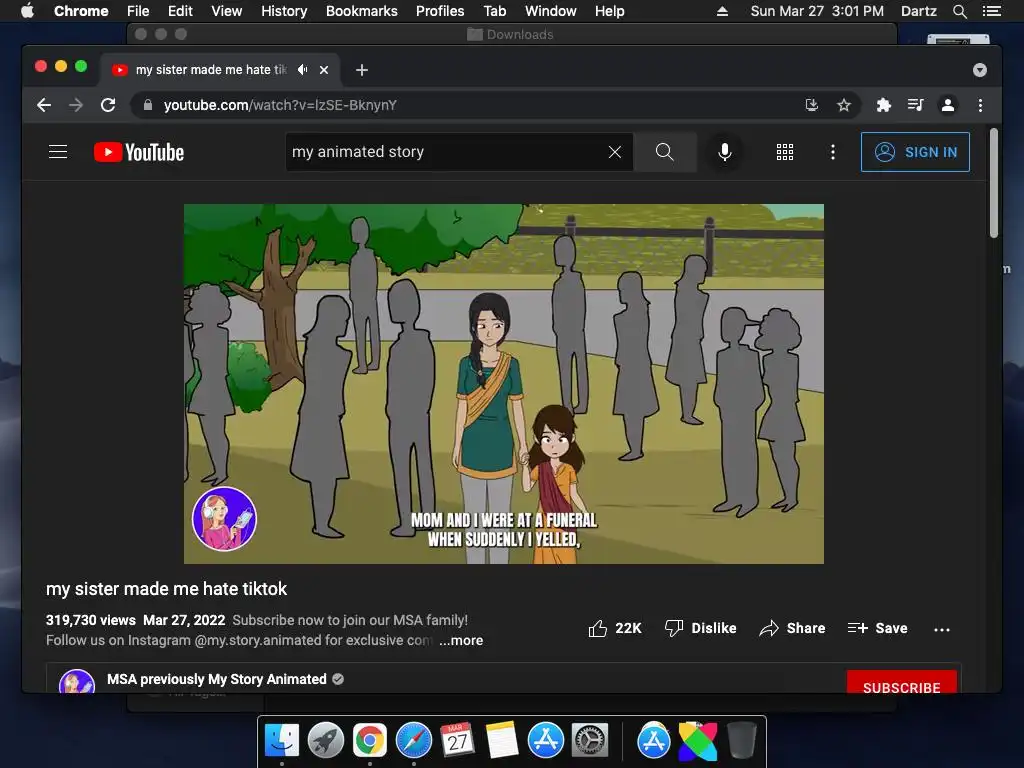The image size is (1024, 768).
Task: Click the address bar URL
Action: 280,105
